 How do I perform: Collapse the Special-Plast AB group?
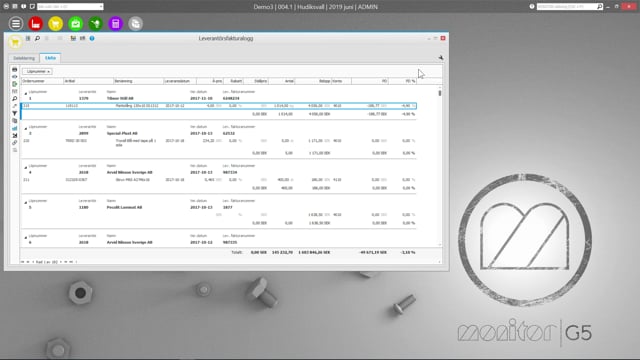tap(26, 129)
